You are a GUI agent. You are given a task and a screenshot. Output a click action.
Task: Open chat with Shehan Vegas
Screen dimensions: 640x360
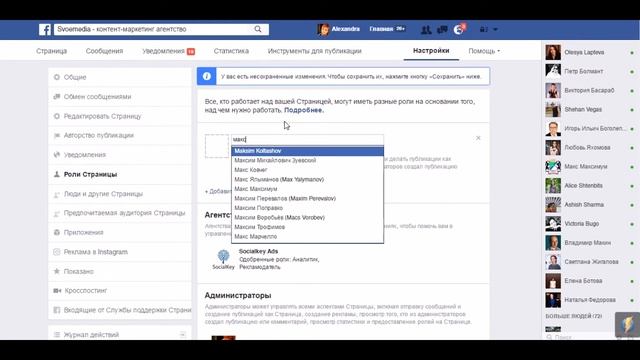click(x=590, y=109)
